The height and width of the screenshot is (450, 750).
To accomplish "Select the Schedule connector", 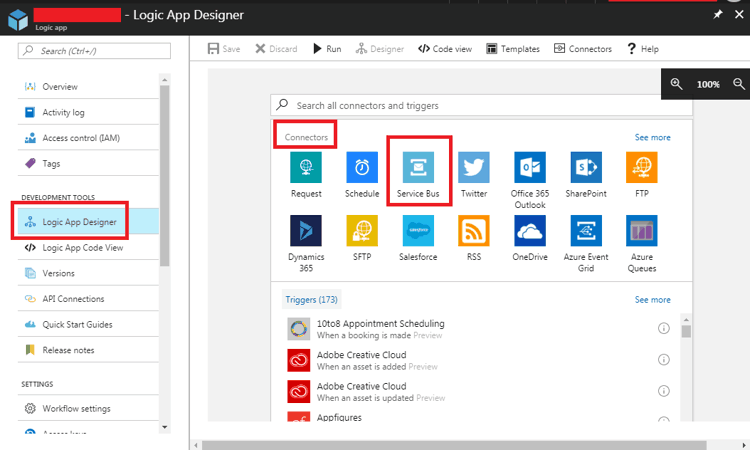I will (x=362, y=167).
